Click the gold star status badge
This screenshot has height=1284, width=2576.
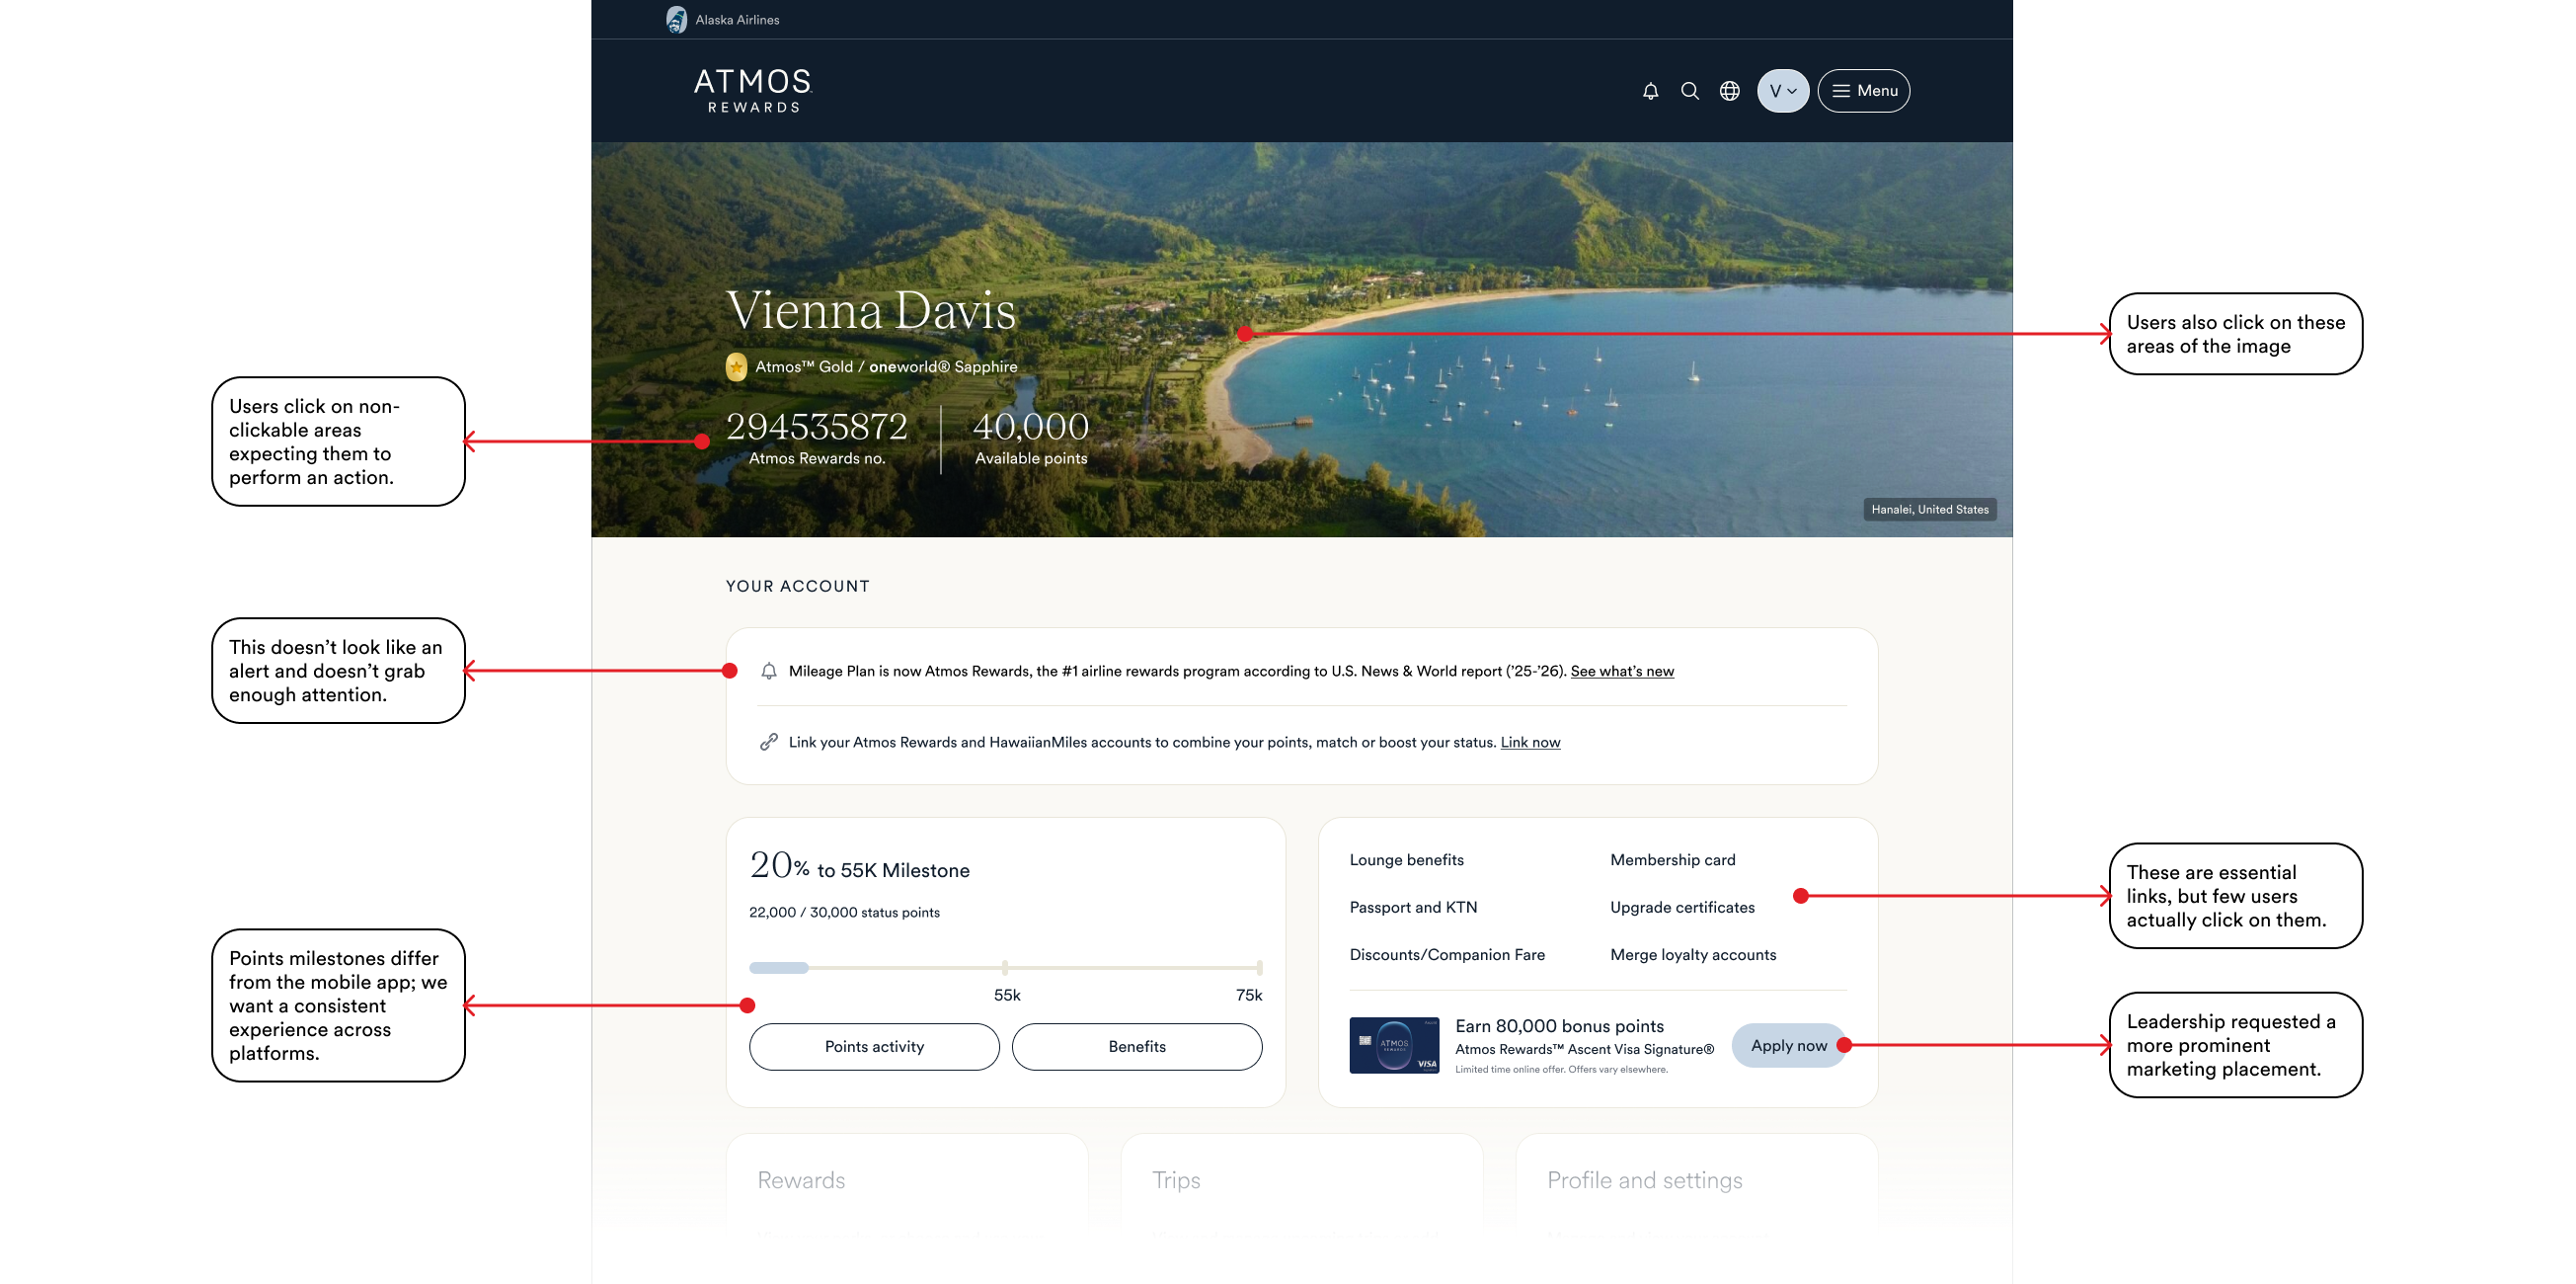[736, 367]
